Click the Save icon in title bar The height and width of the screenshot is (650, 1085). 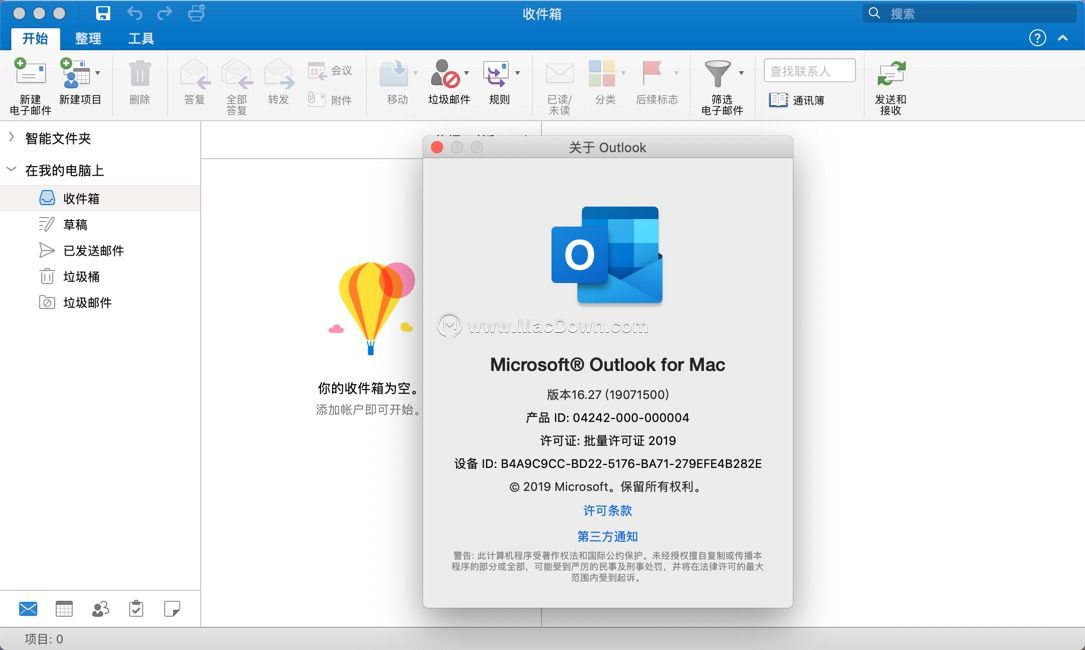(103, 13)
